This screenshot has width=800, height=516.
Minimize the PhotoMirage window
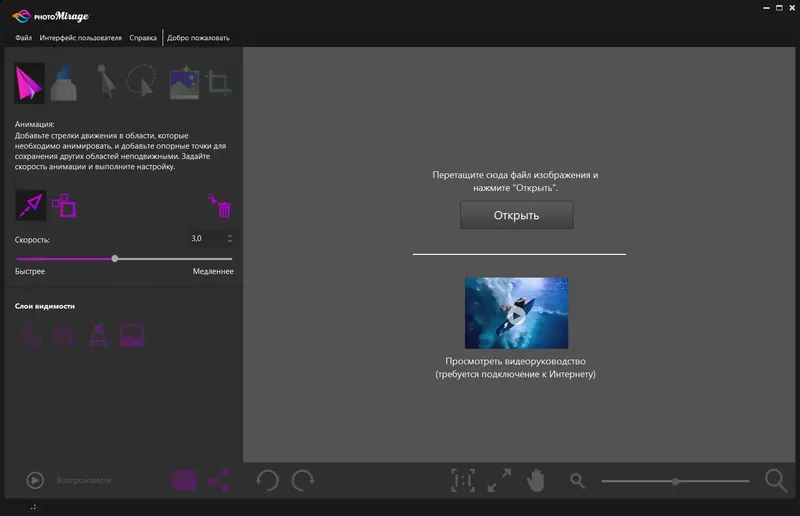[766, 8]
